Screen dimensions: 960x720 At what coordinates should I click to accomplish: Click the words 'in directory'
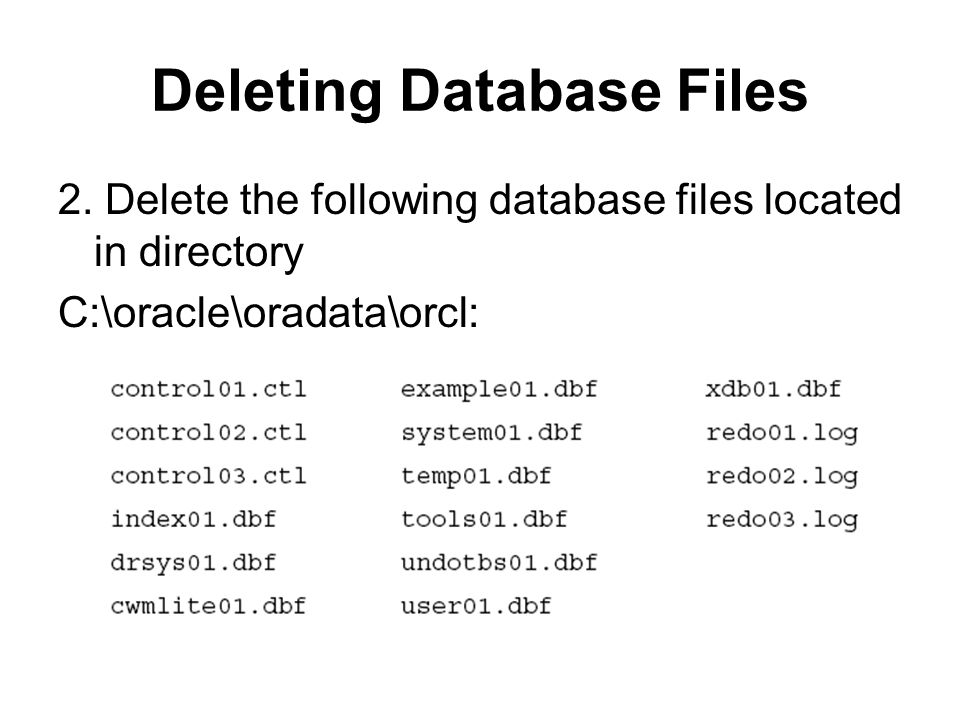point(198,253)
